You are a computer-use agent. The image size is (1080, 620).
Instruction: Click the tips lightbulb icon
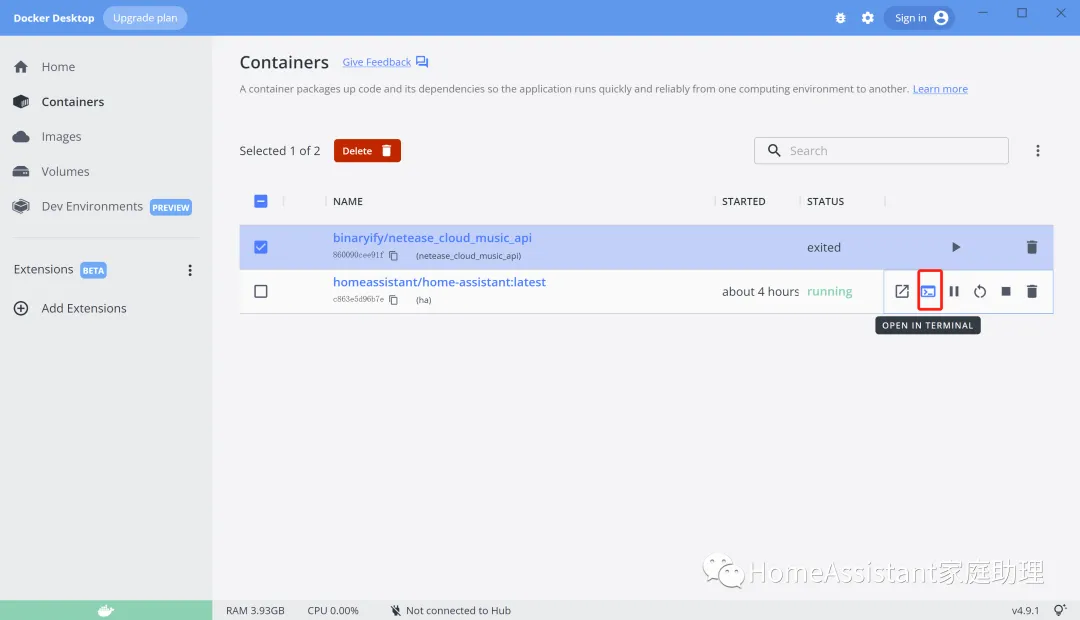[x=1061, y=610]
